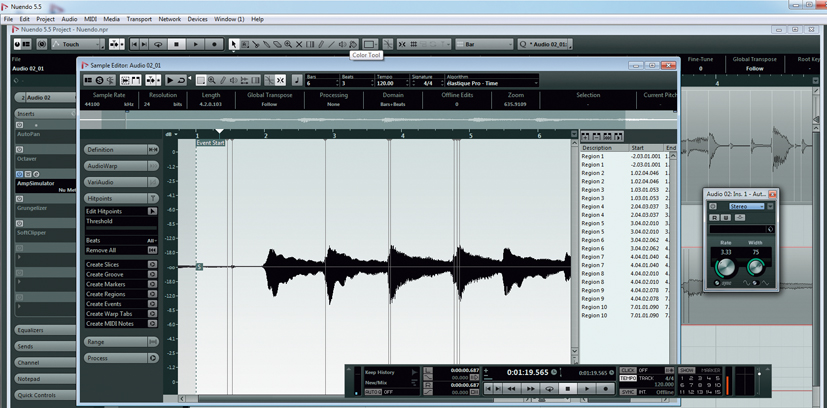Open the Sends inspector tab
Screen dimensions: 827x408
coord(45,347)
